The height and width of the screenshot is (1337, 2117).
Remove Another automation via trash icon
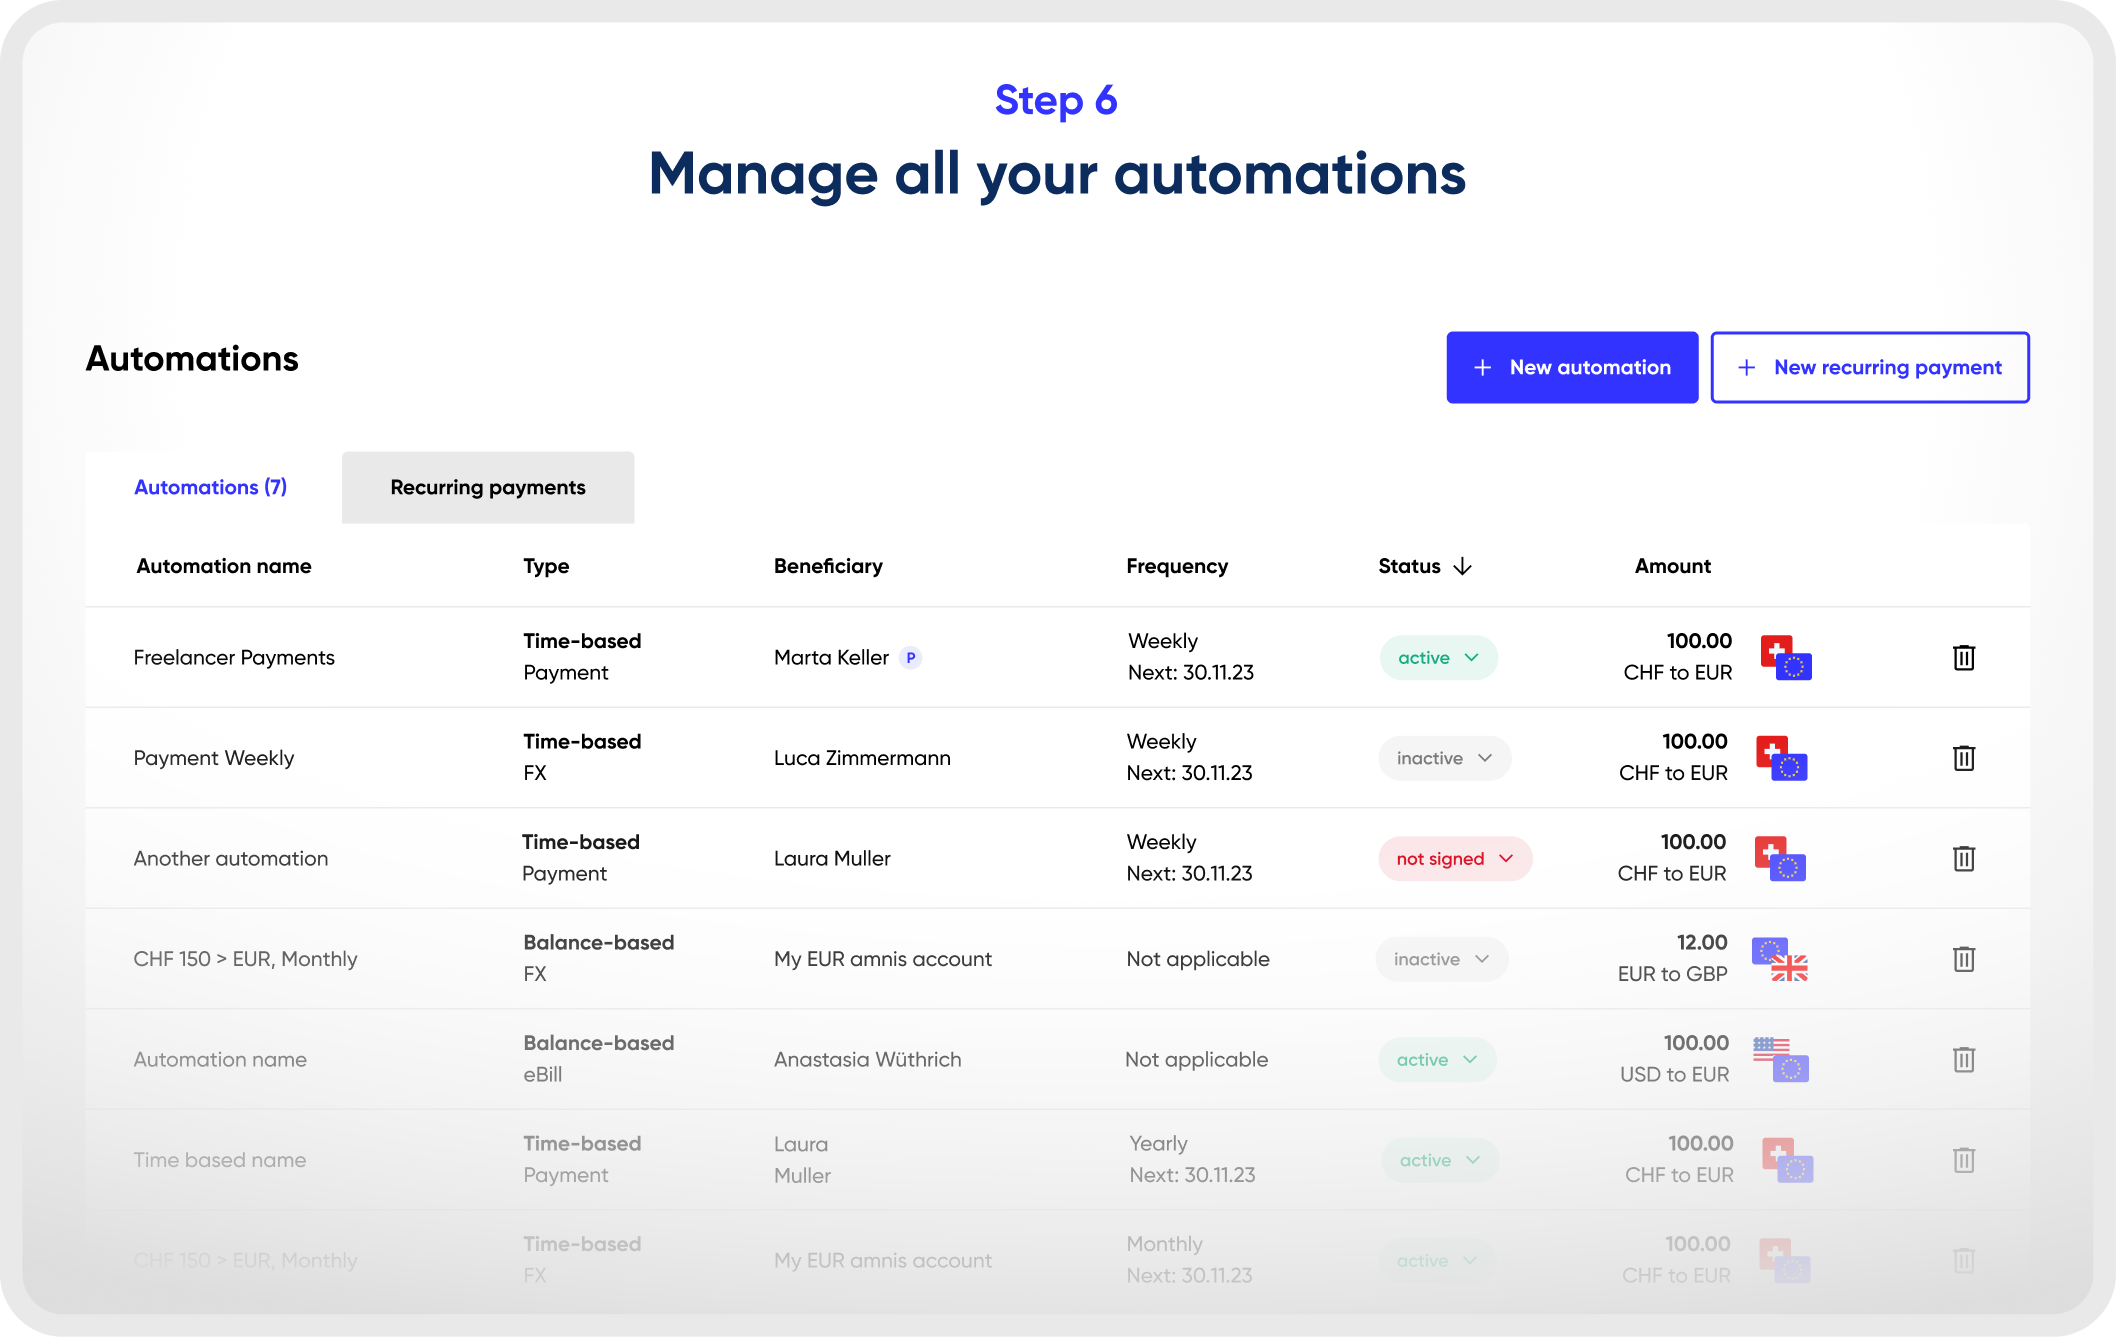(x=1963, y=858)
